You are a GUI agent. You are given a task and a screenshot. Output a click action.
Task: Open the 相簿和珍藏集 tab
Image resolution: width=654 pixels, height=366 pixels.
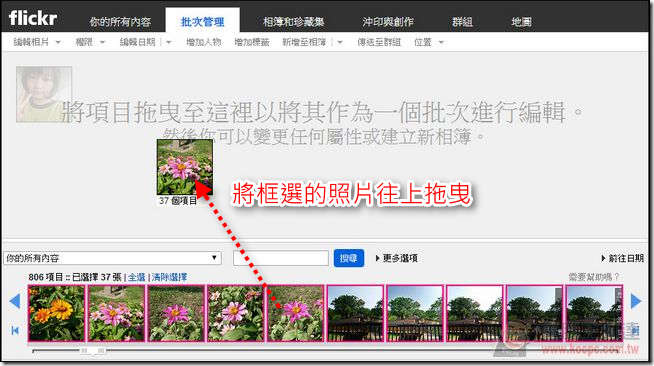[294, 22]
